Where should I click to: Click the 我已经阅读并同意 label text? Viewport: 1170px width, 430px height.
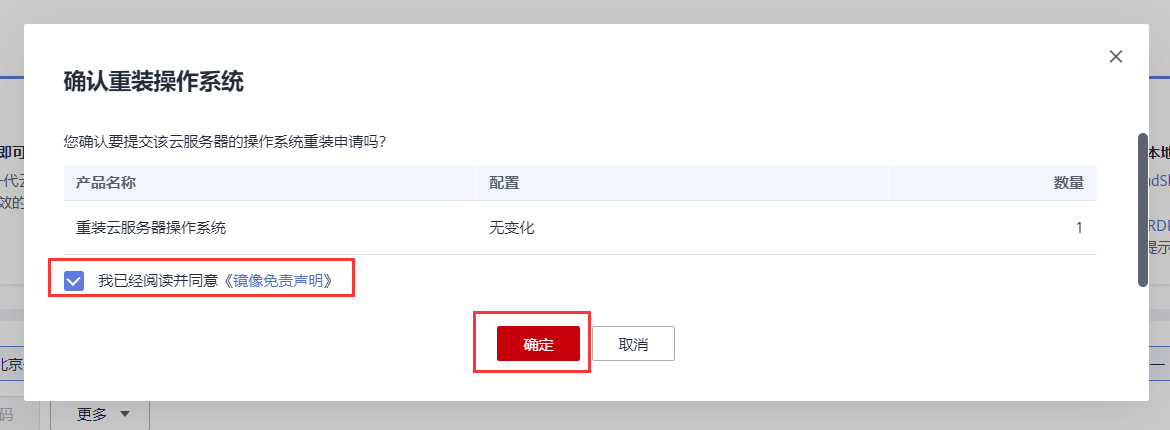click(159, 281)
